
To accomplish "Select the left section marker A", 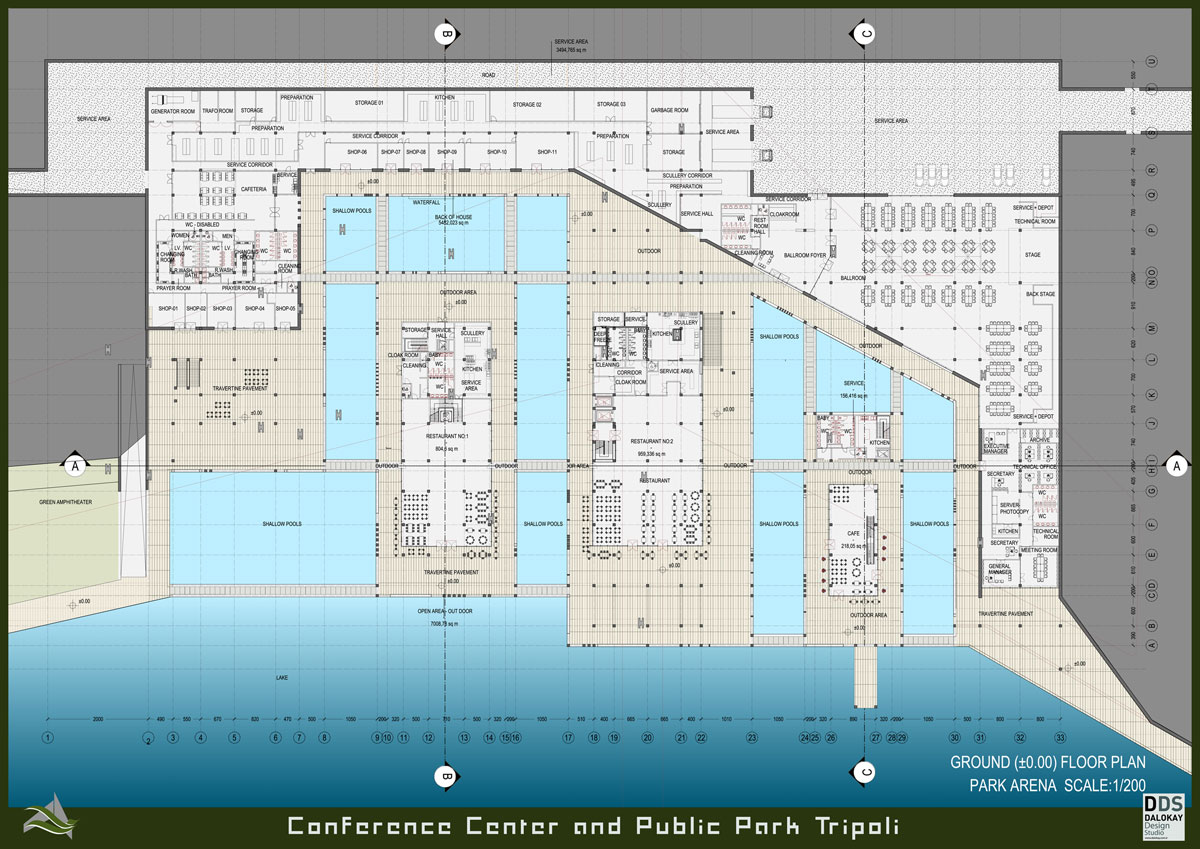I will [73, 465].
